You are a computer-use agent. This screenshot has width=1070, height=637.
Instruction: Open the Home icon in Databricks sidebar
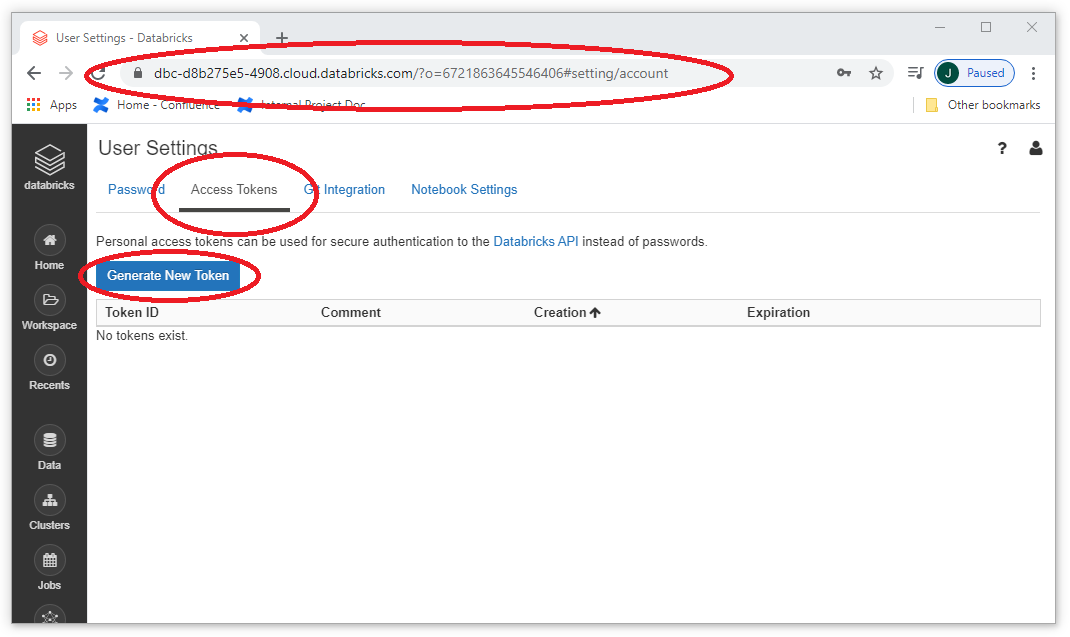coord(50,240)
